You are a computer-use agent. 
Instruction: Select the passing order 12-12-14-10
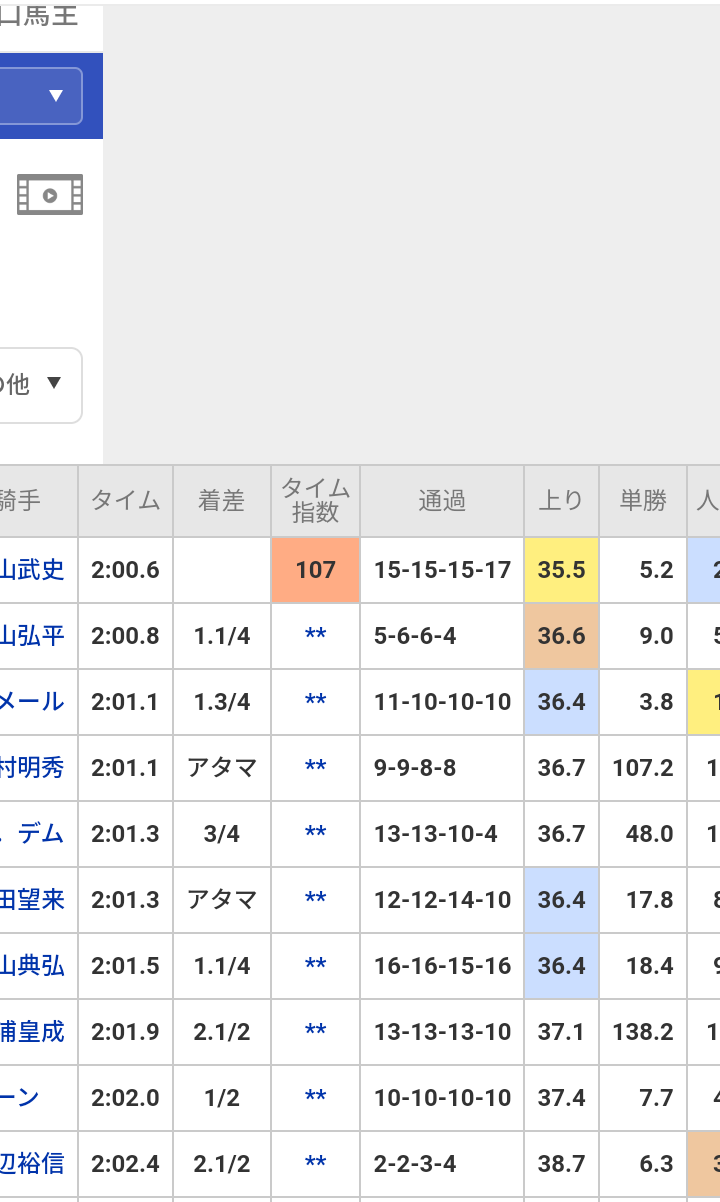point(442,900)
